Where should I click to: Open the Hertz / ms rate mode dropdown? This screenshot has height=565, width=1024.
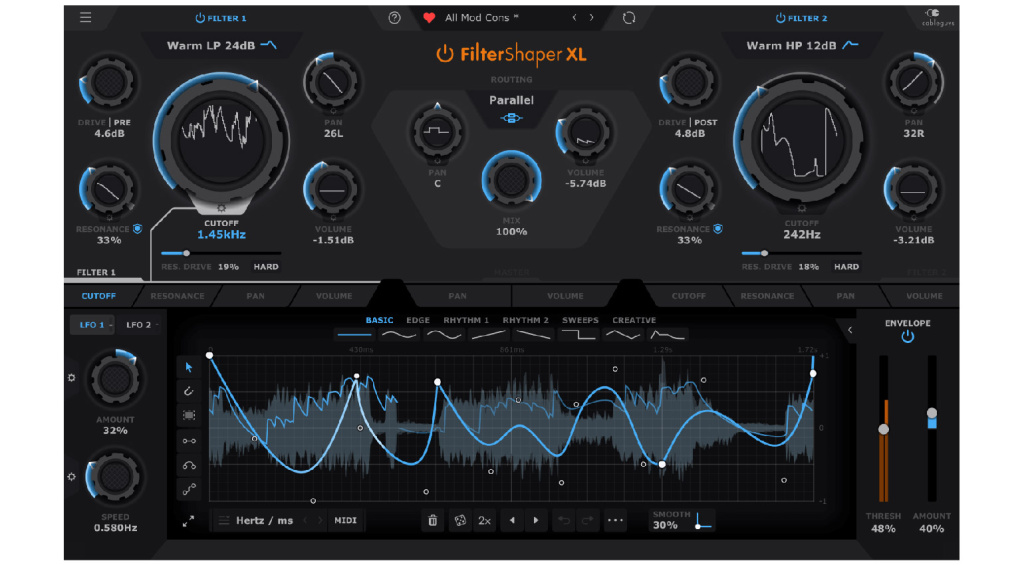256,520
